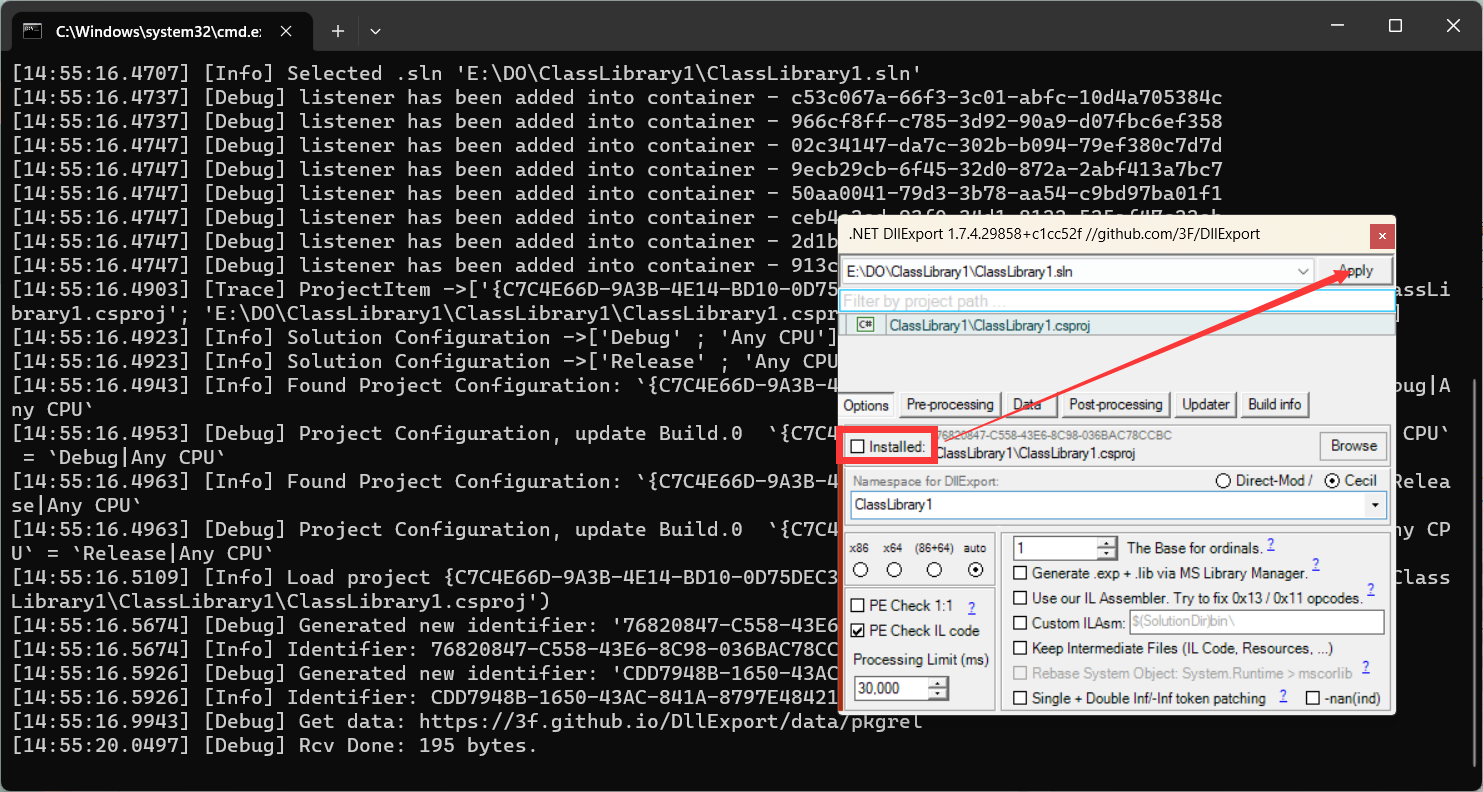Click the Browse button
Image resolution: width=1483 pixels, height=792 pixels.
click(1353, 446)
